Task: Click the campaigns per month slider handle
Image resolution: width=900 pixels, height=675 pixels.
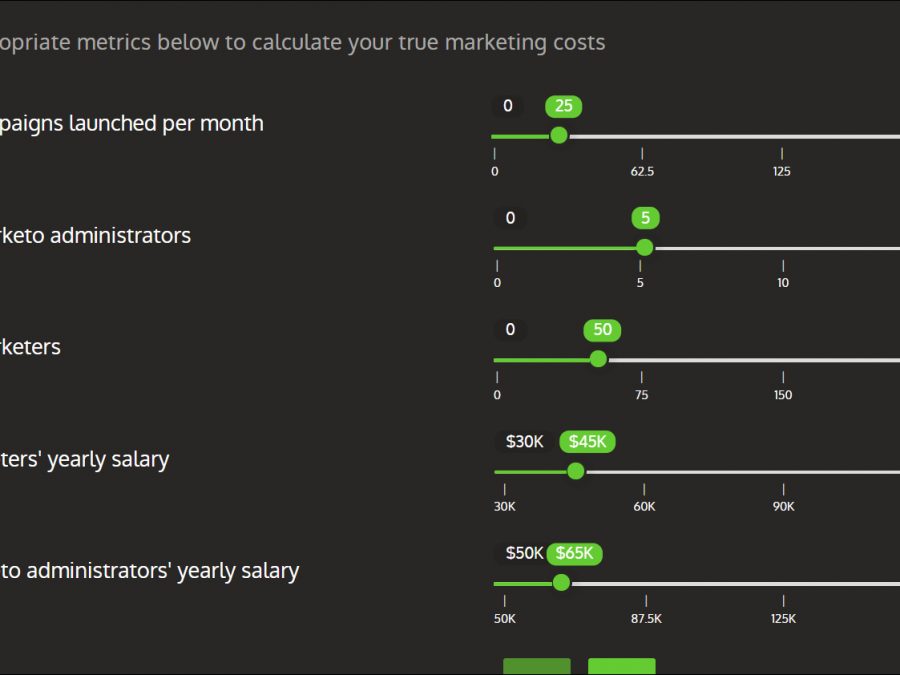Action: 559,136
